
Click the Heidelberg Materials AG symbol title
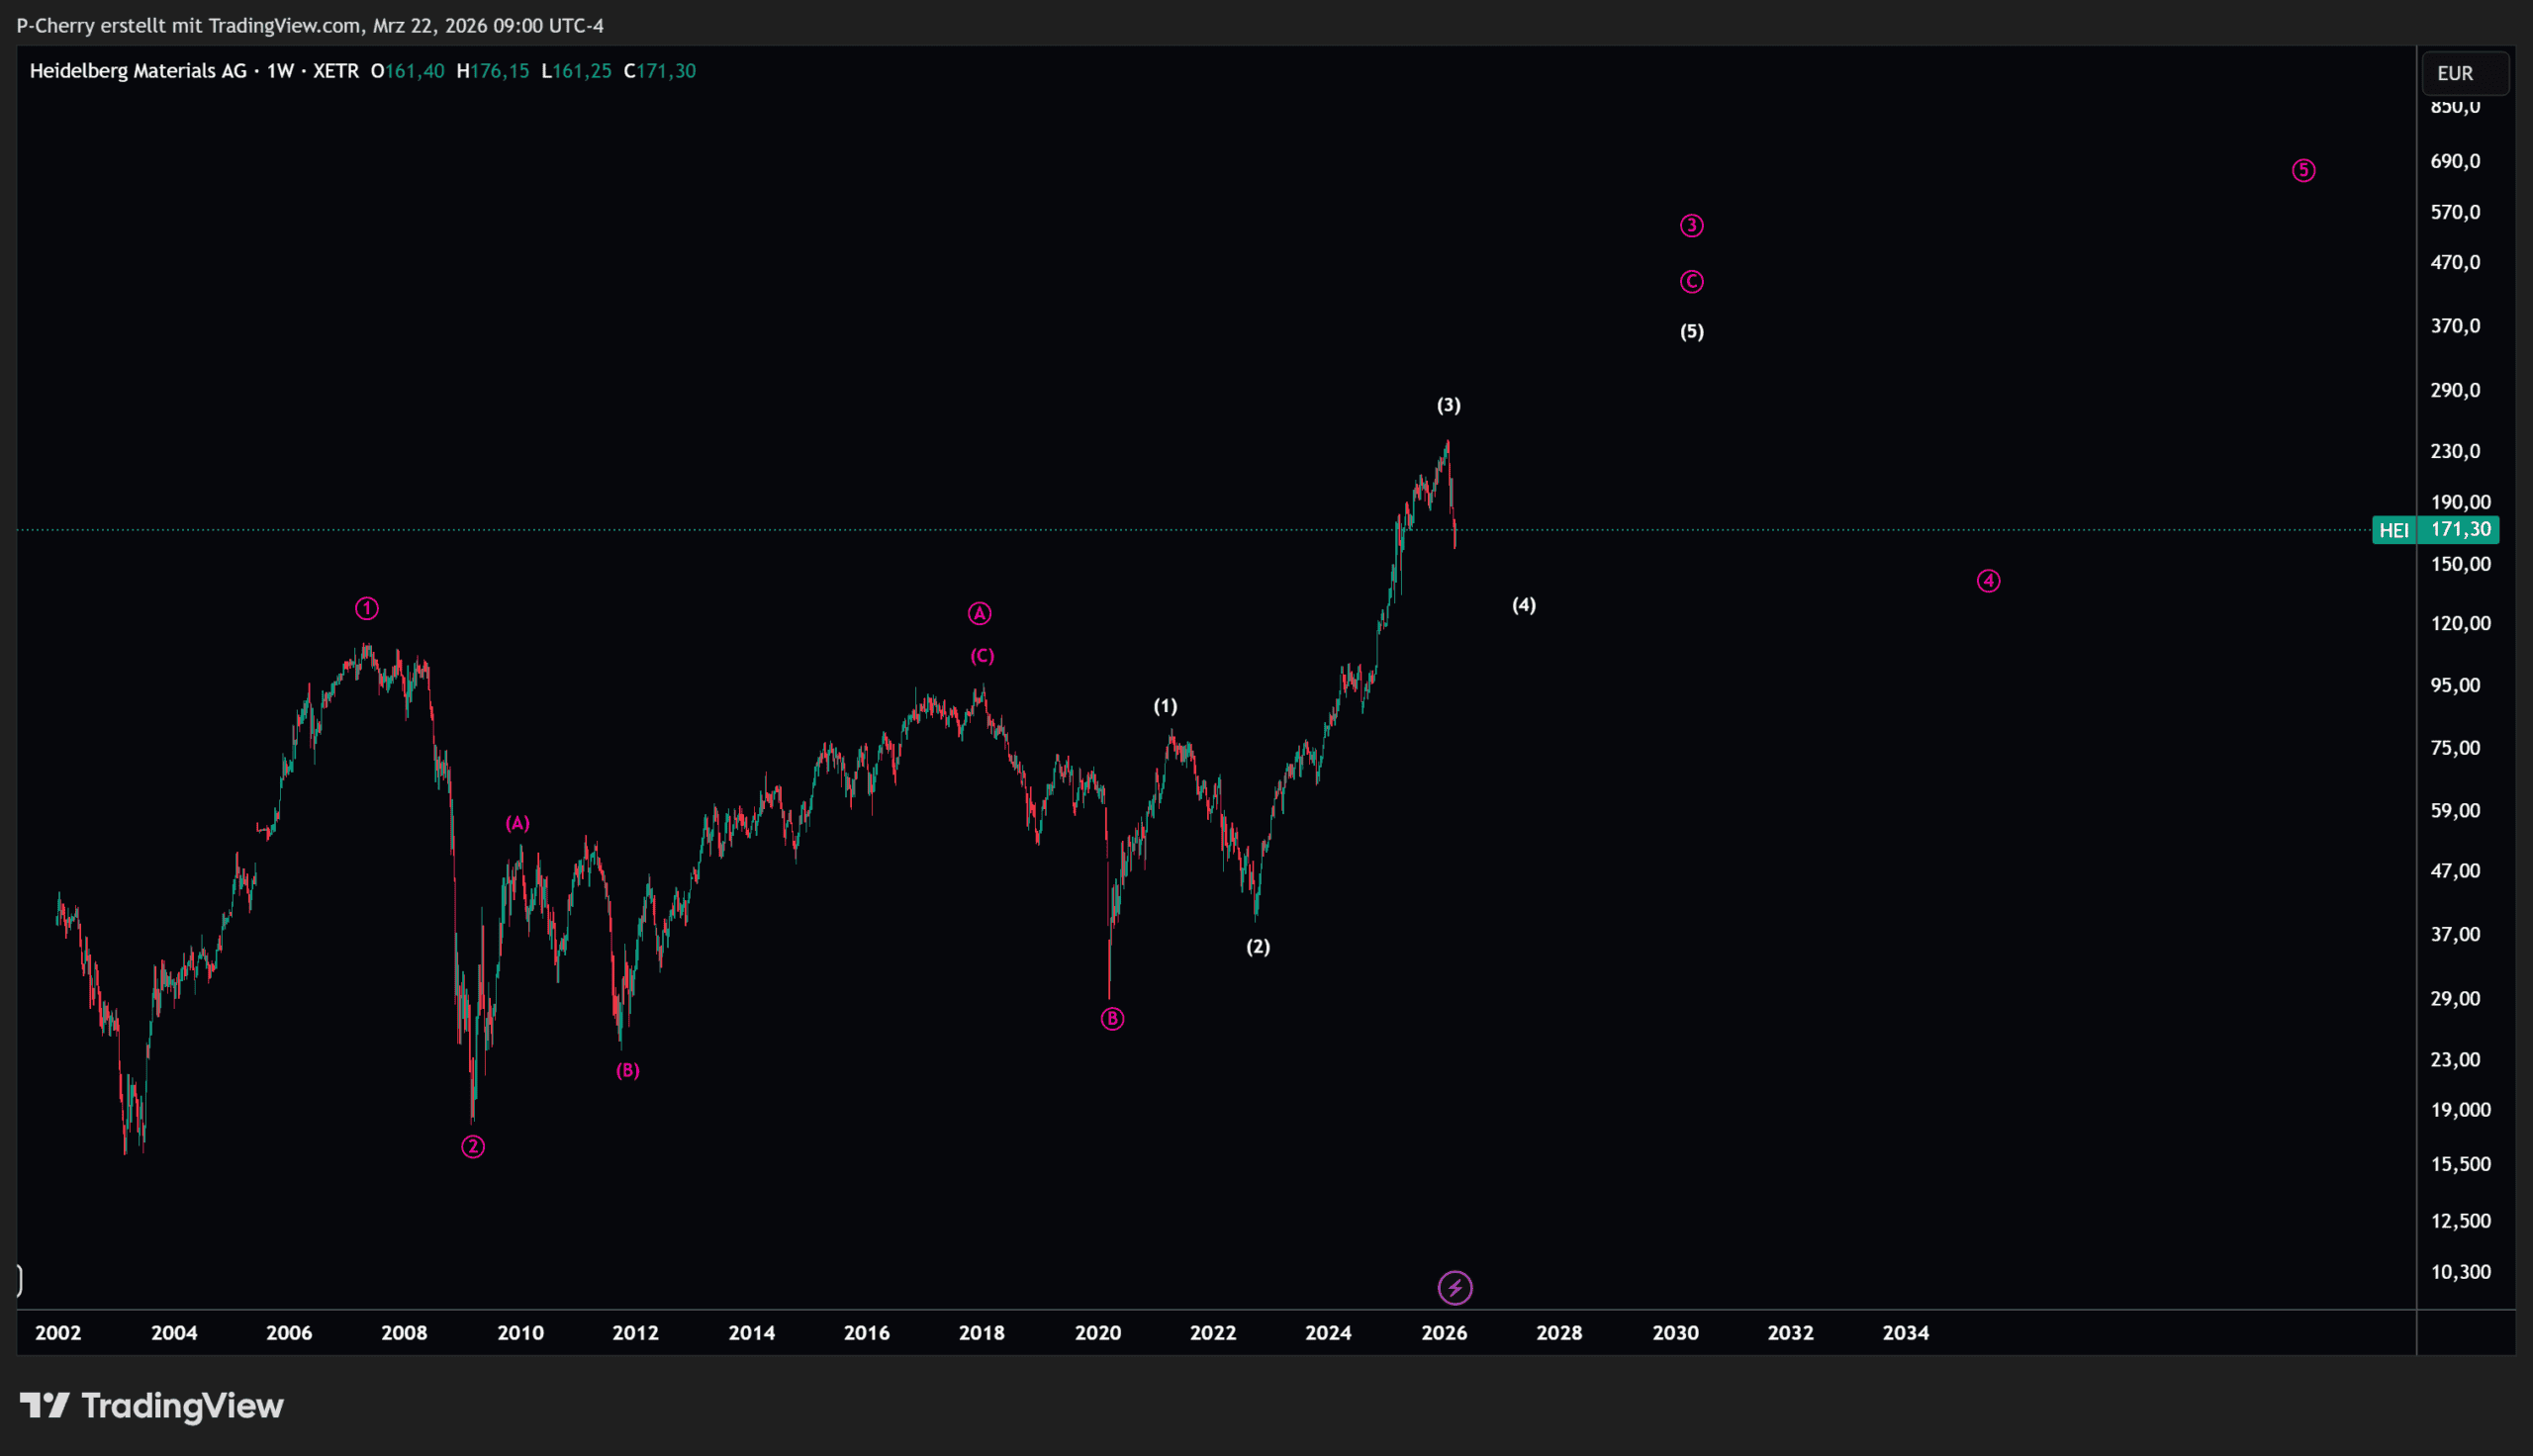click(x=138, y=71)
